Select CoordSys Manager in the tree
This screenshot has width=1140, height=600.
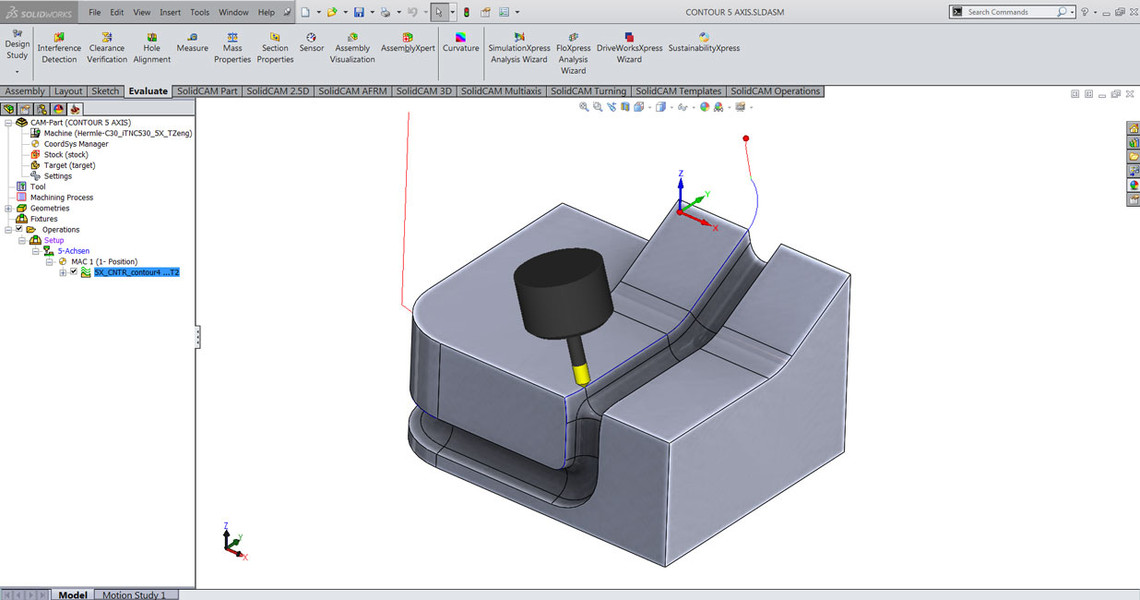(x=76, y=144)
